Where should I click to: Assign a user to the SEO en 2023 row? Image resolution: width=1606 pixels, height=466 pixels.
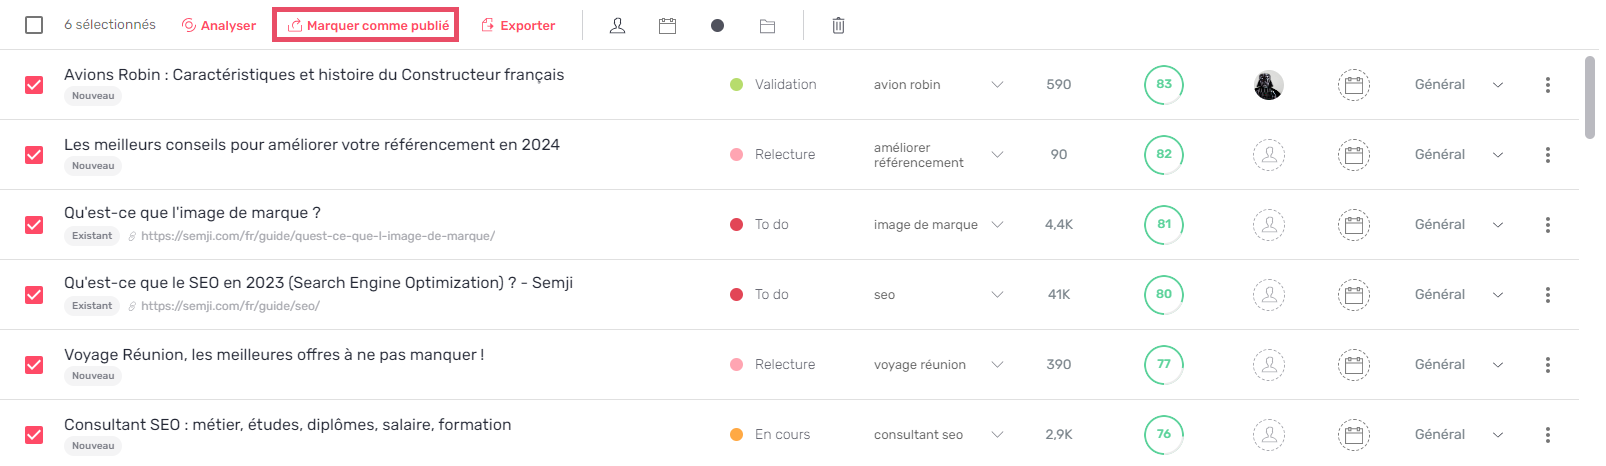[x=1269, y=295]
